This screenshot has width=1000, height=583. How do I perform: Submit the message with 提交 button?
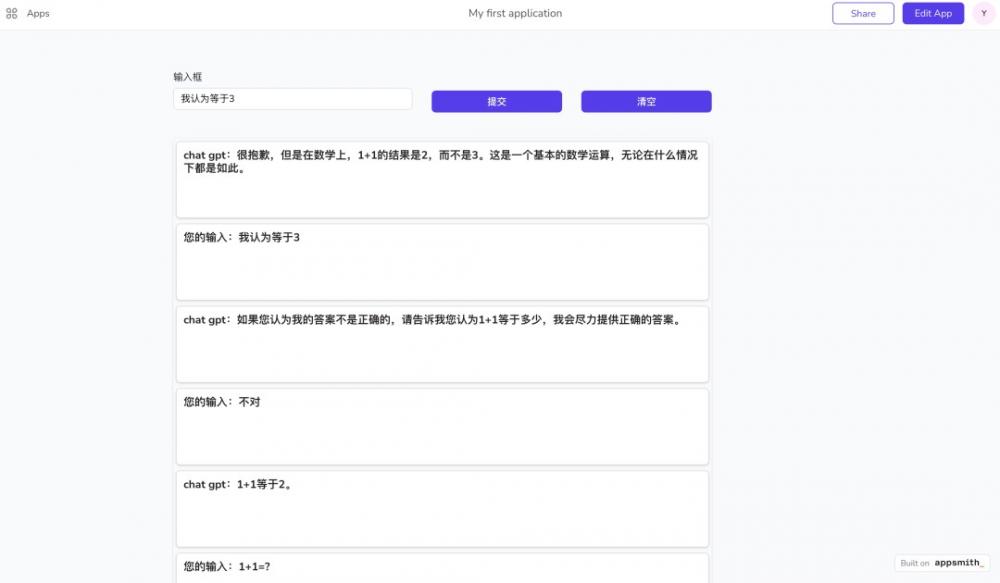click(x=496, y=102)
